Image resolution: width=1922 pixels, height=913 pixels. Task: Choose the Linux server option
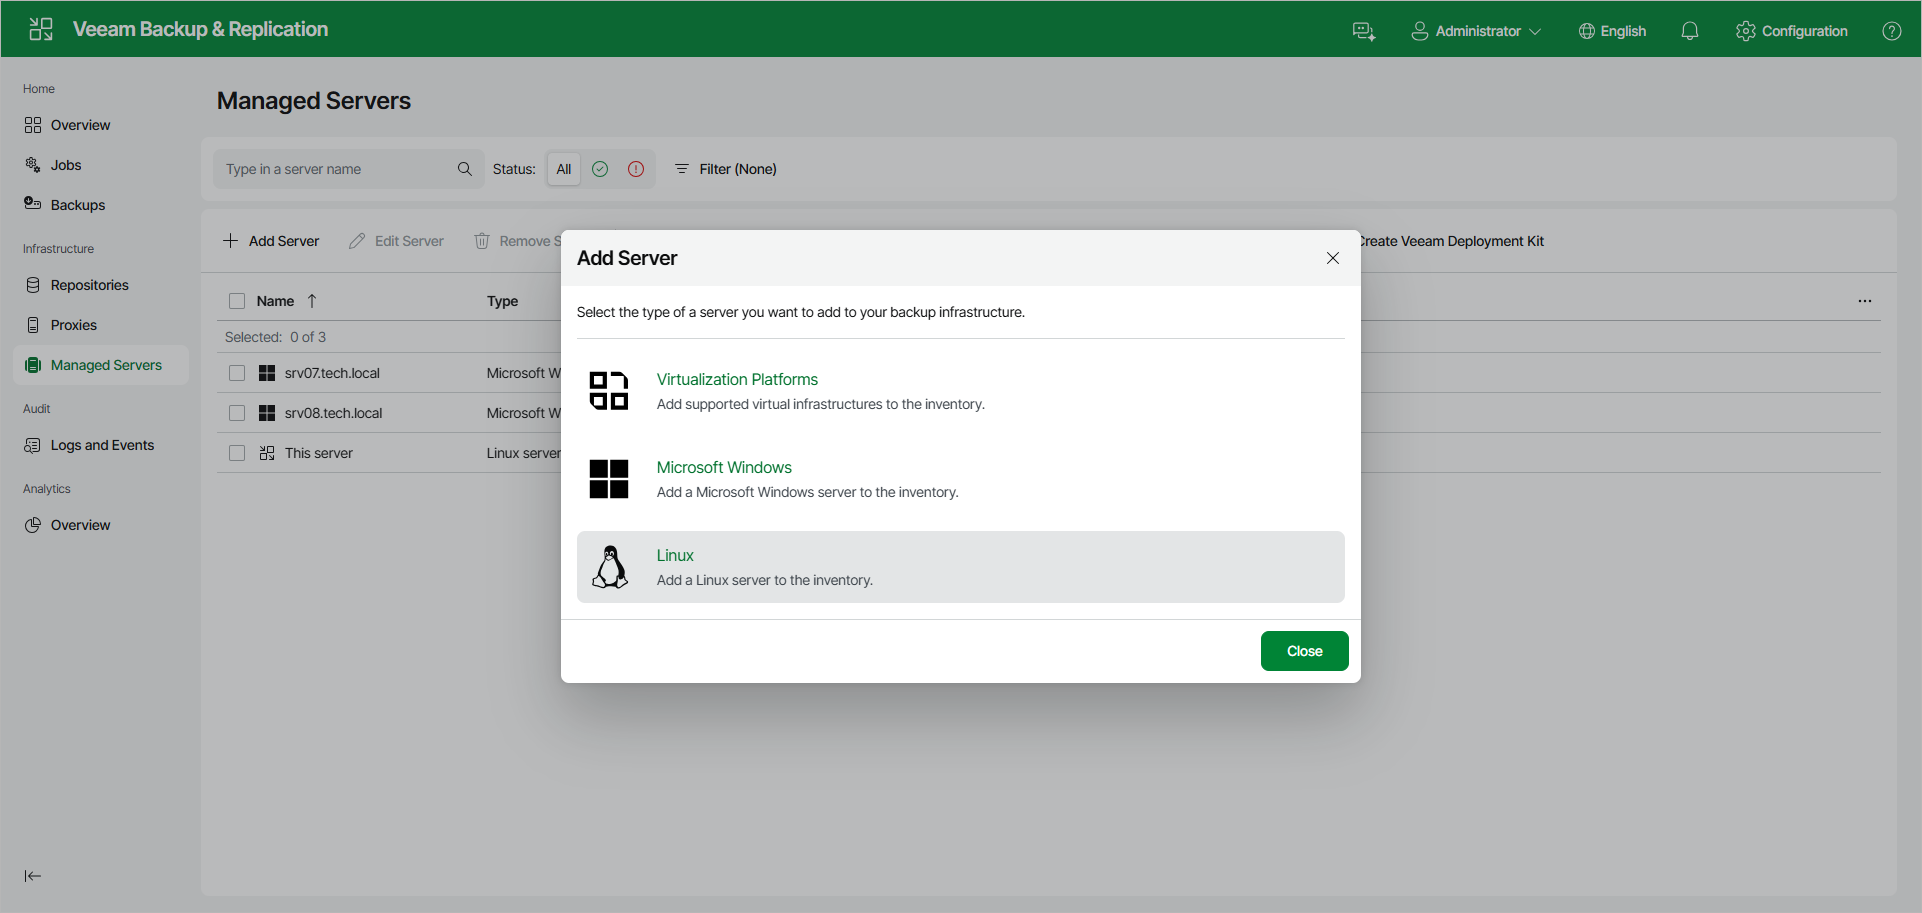[960, 567]
